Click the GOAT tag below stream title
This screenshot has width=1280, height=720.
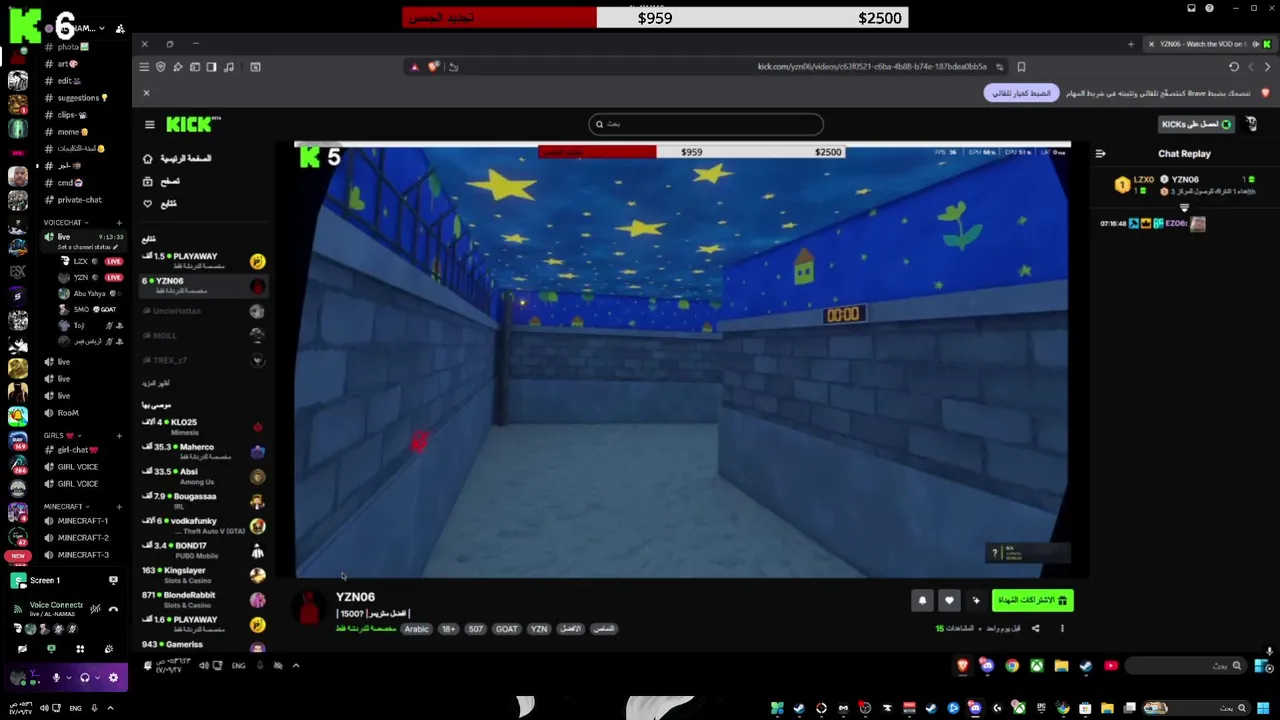tap(507, 629)
